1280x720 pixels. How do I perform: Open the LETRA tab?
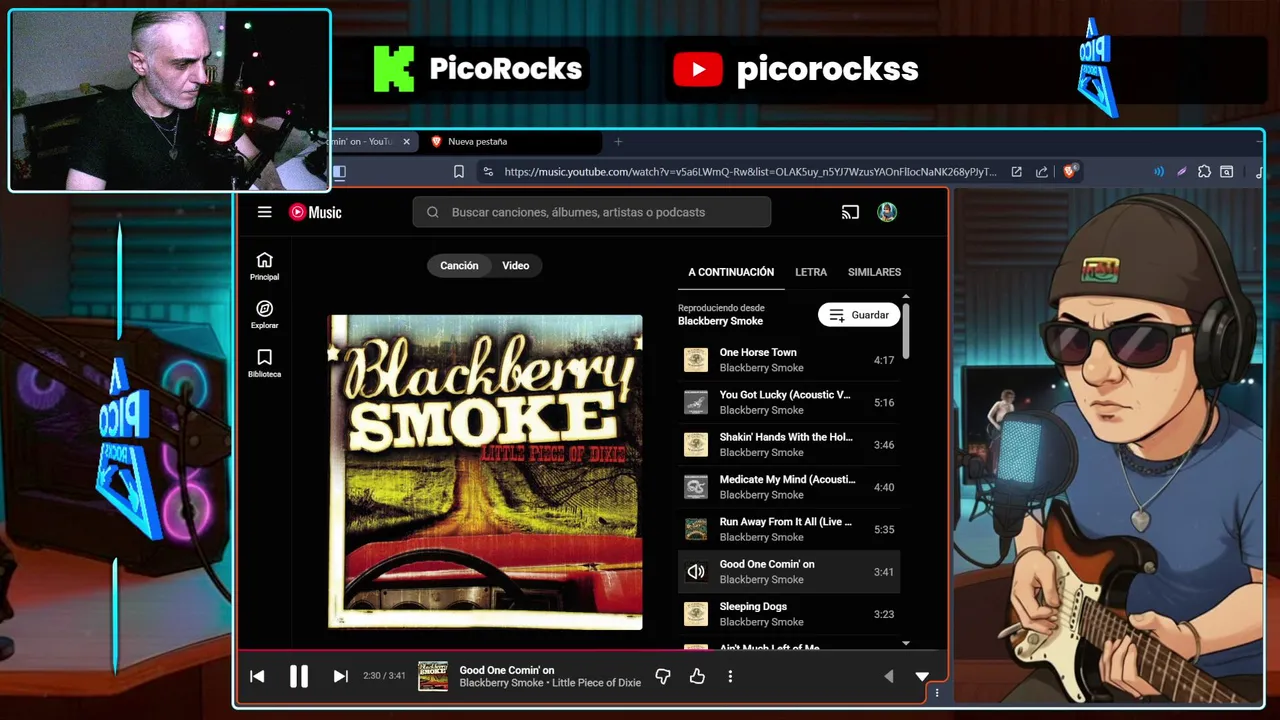pyautogui.click(x=811, y=272)
